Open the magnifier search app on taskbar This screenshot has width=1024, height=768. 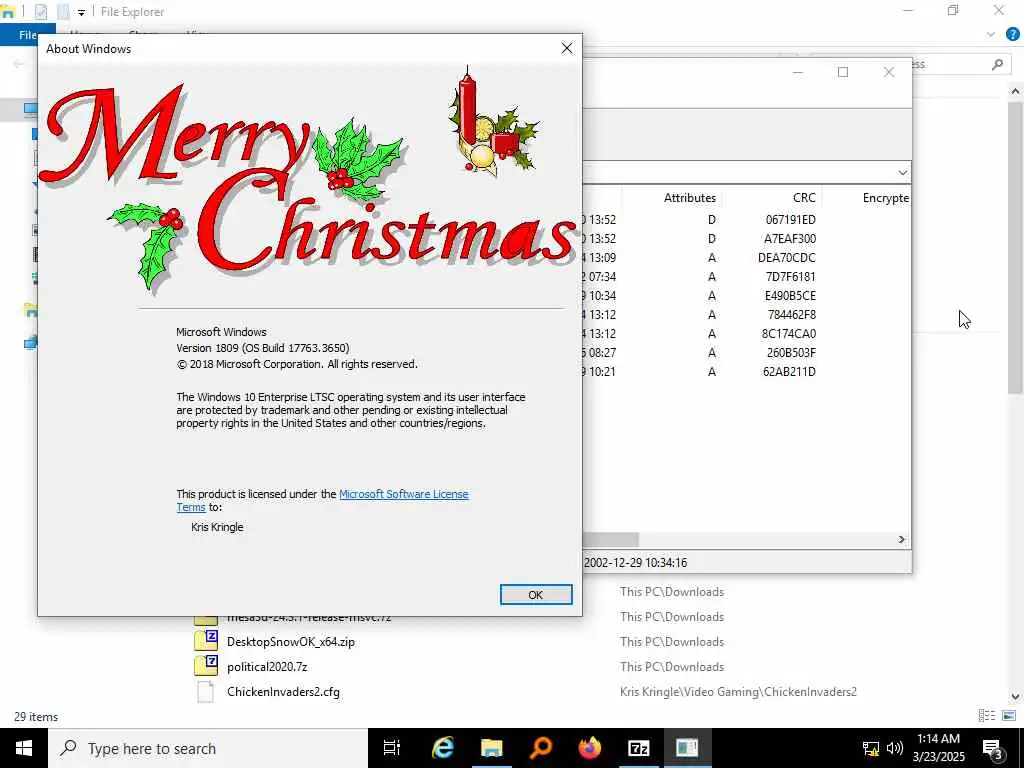541,748
